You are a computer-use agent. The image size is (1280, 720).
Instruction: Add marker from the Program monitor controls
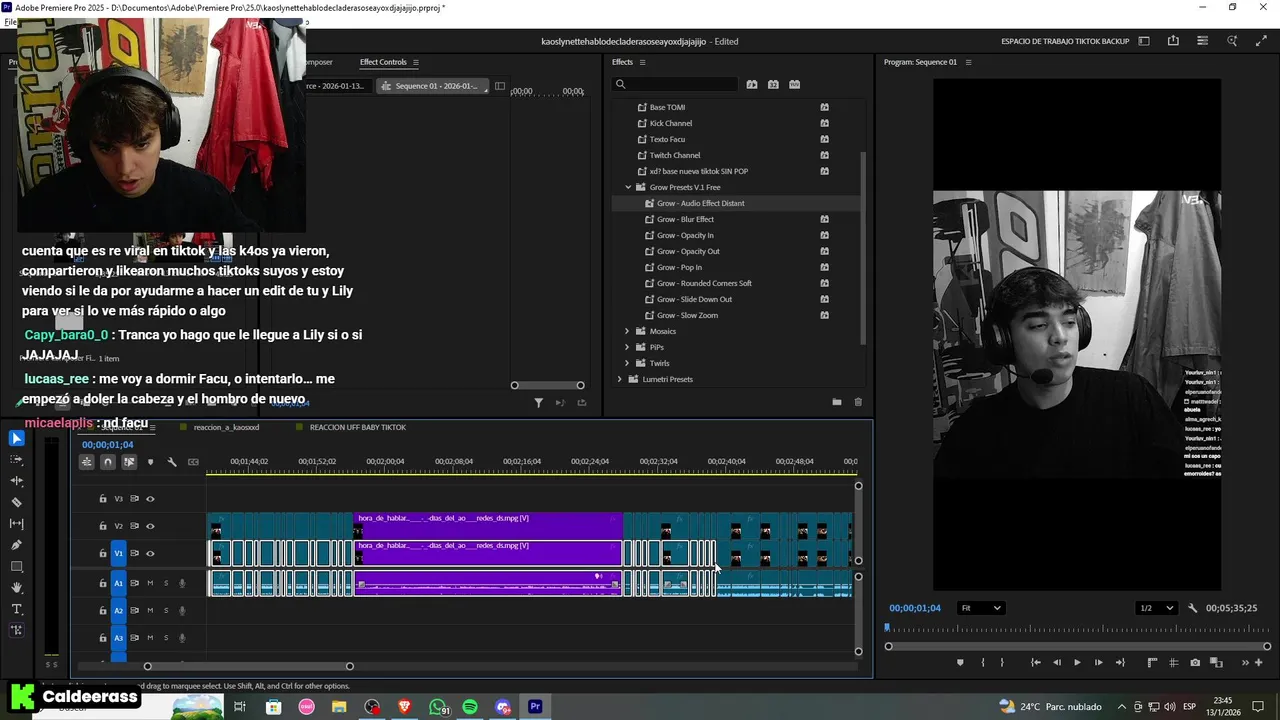960,662
